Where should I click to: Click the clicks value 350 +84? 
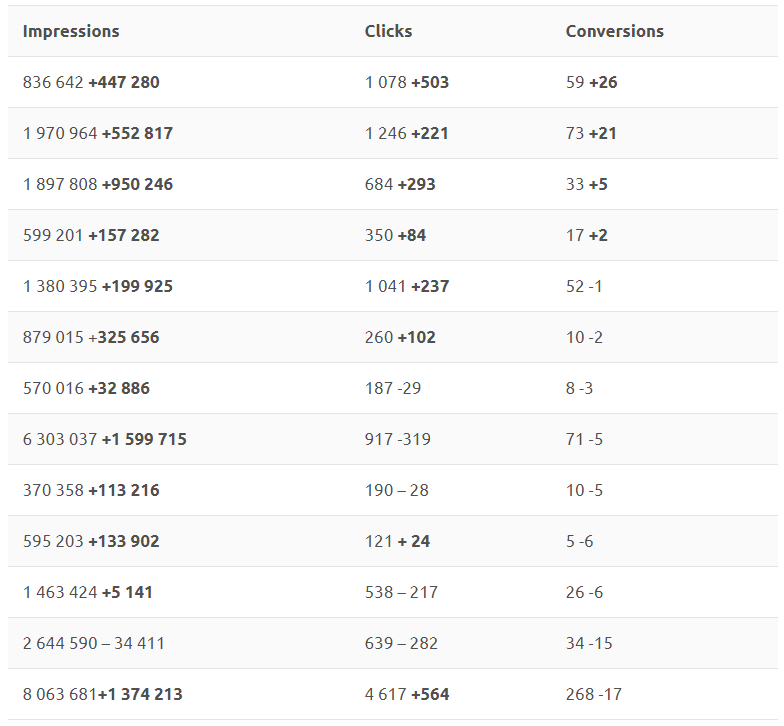click(x=396, y=235)
